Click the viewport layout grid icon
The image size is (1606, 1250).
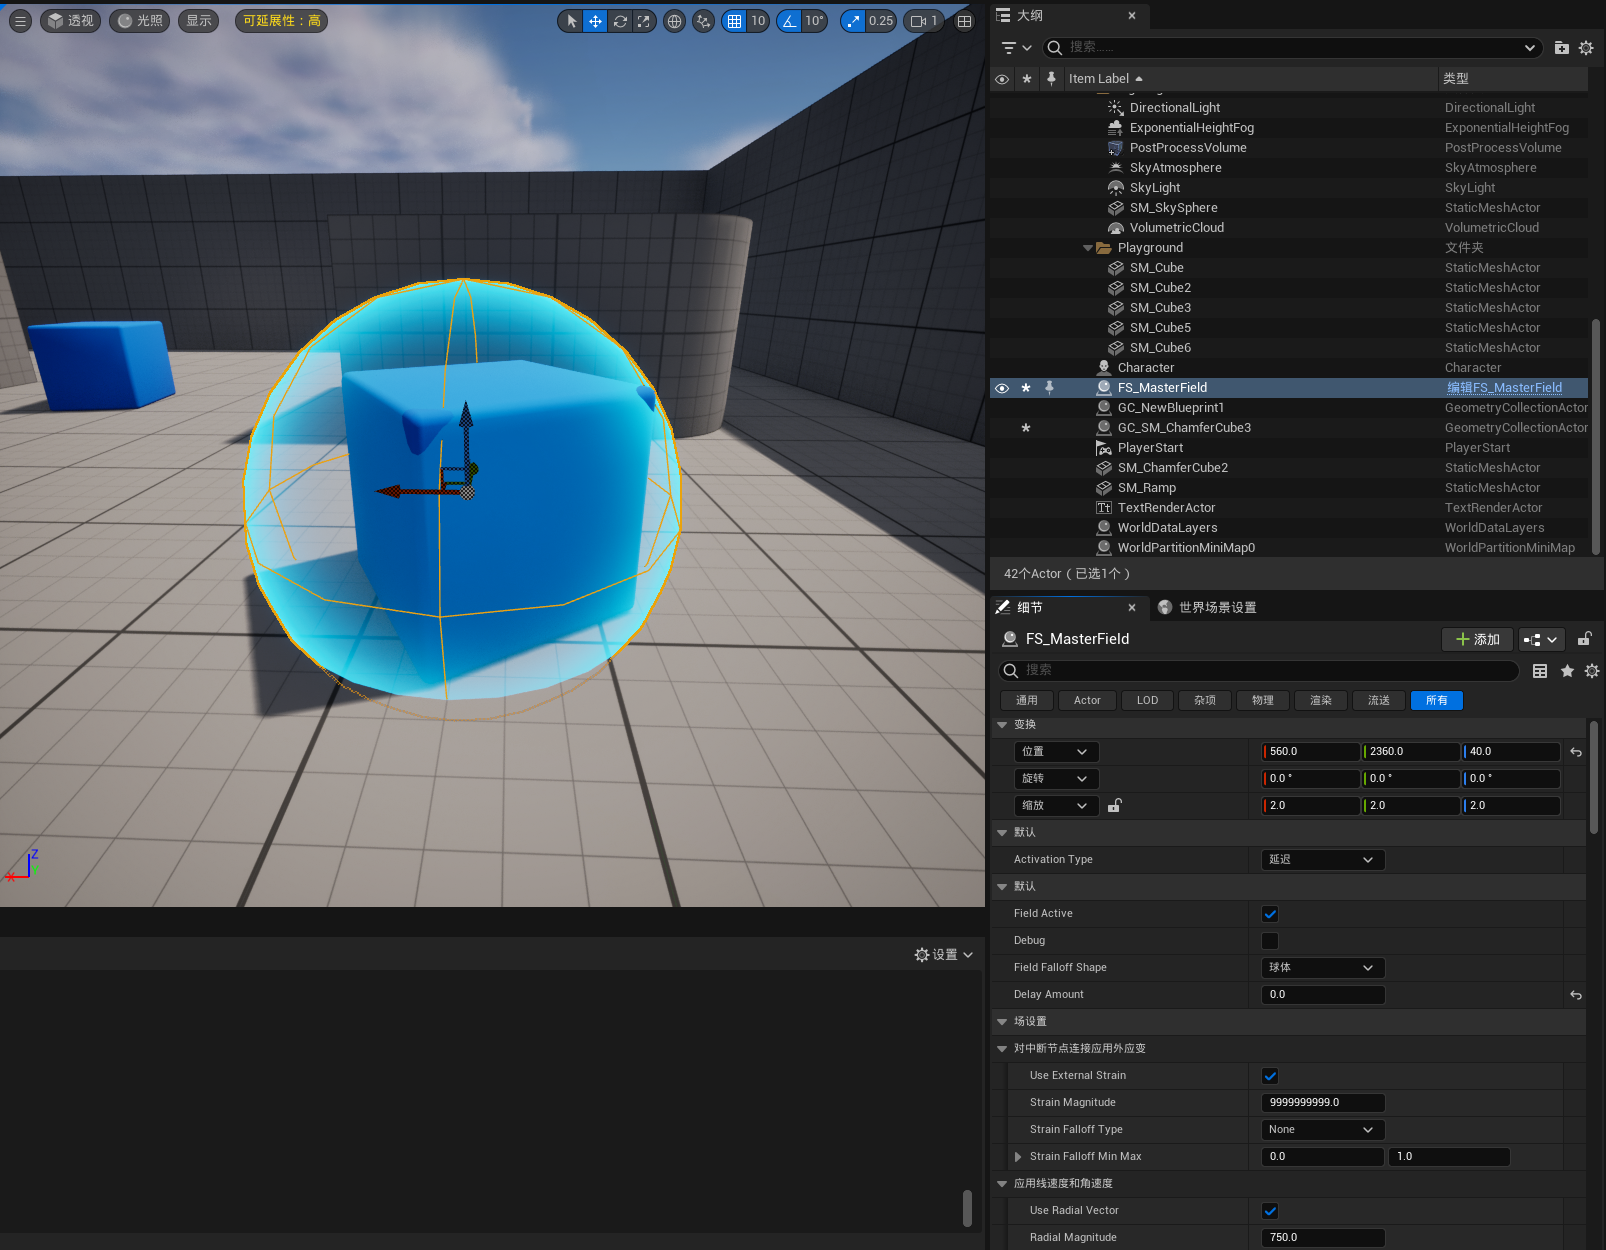pyautogui.click(x=964, y=21)
